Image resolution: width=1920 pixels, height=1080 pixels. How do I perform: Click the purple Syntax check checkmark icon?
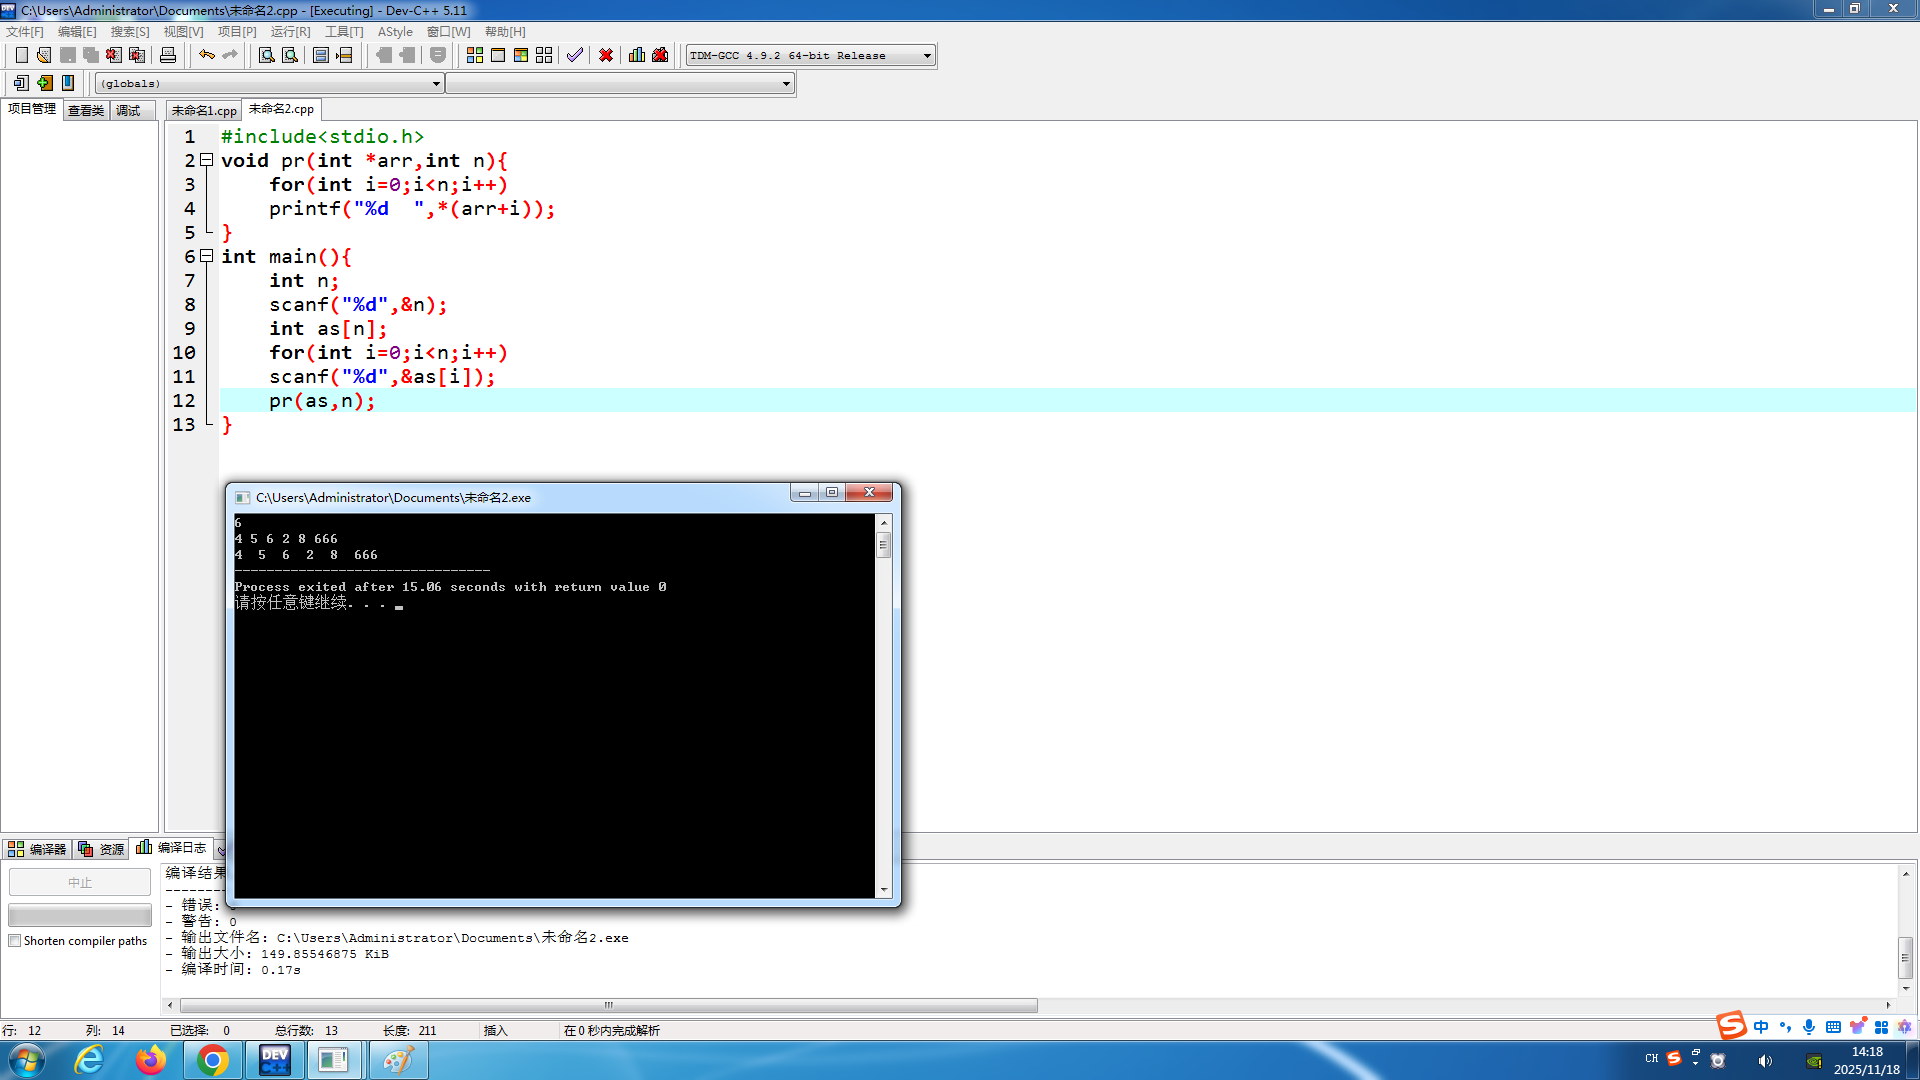click(x=575, y=55)
